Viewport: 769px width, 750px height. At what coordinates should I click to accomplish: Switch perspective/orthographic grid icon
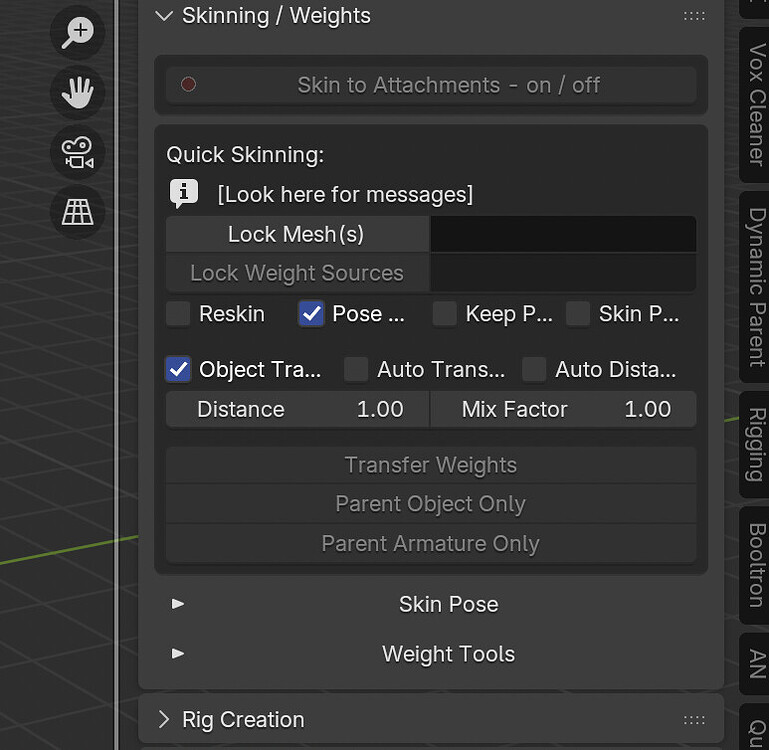(x=77, y=212)
